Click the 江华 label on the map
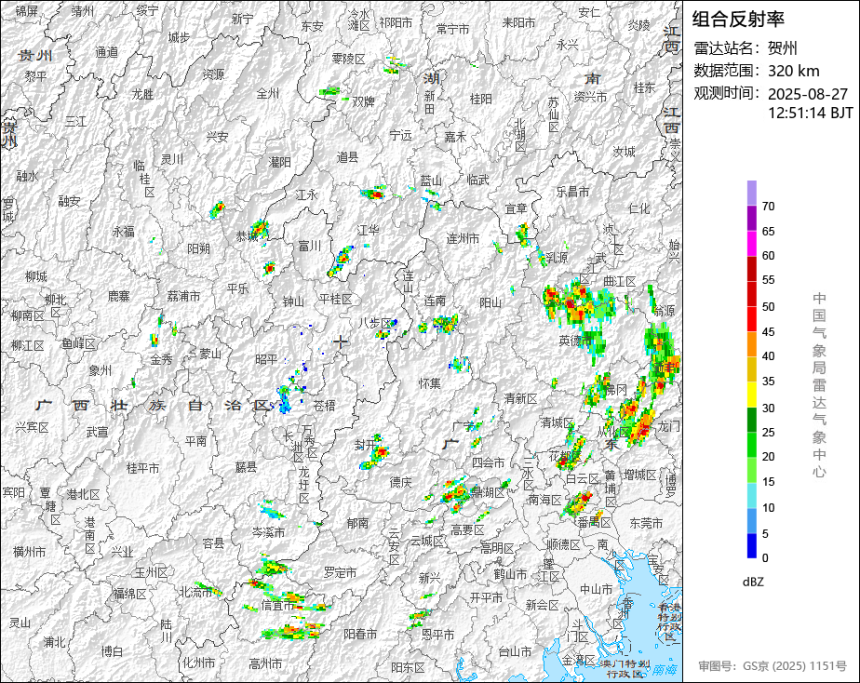This screenshot has width=860, height=683. click(368, 230)
